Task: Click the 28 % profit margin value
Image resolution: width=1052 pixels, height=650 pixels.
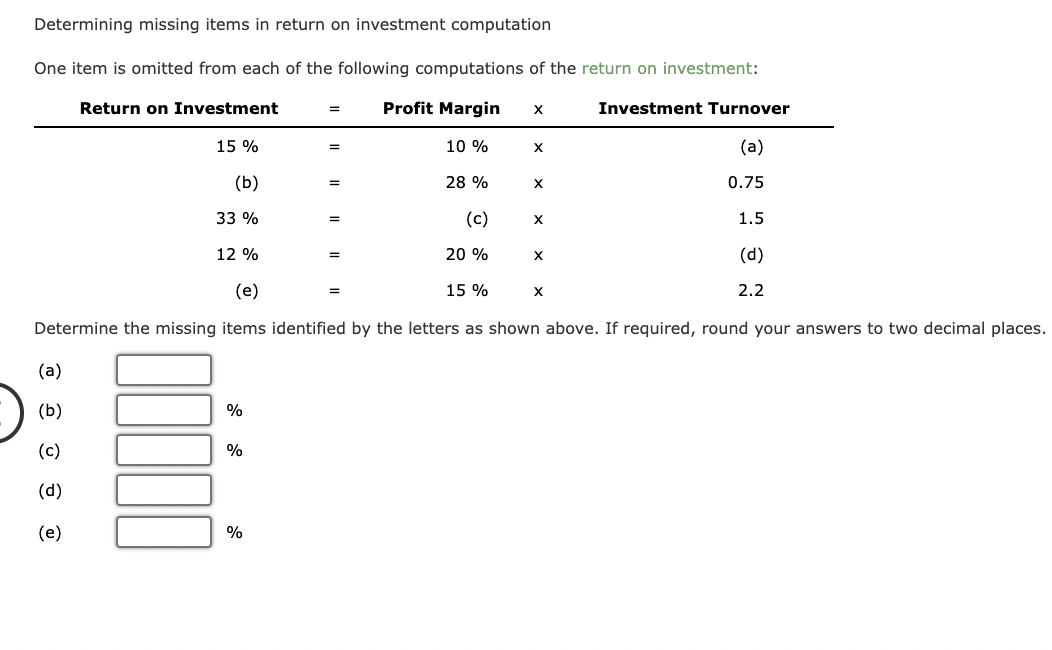Action: coord(468,182)
